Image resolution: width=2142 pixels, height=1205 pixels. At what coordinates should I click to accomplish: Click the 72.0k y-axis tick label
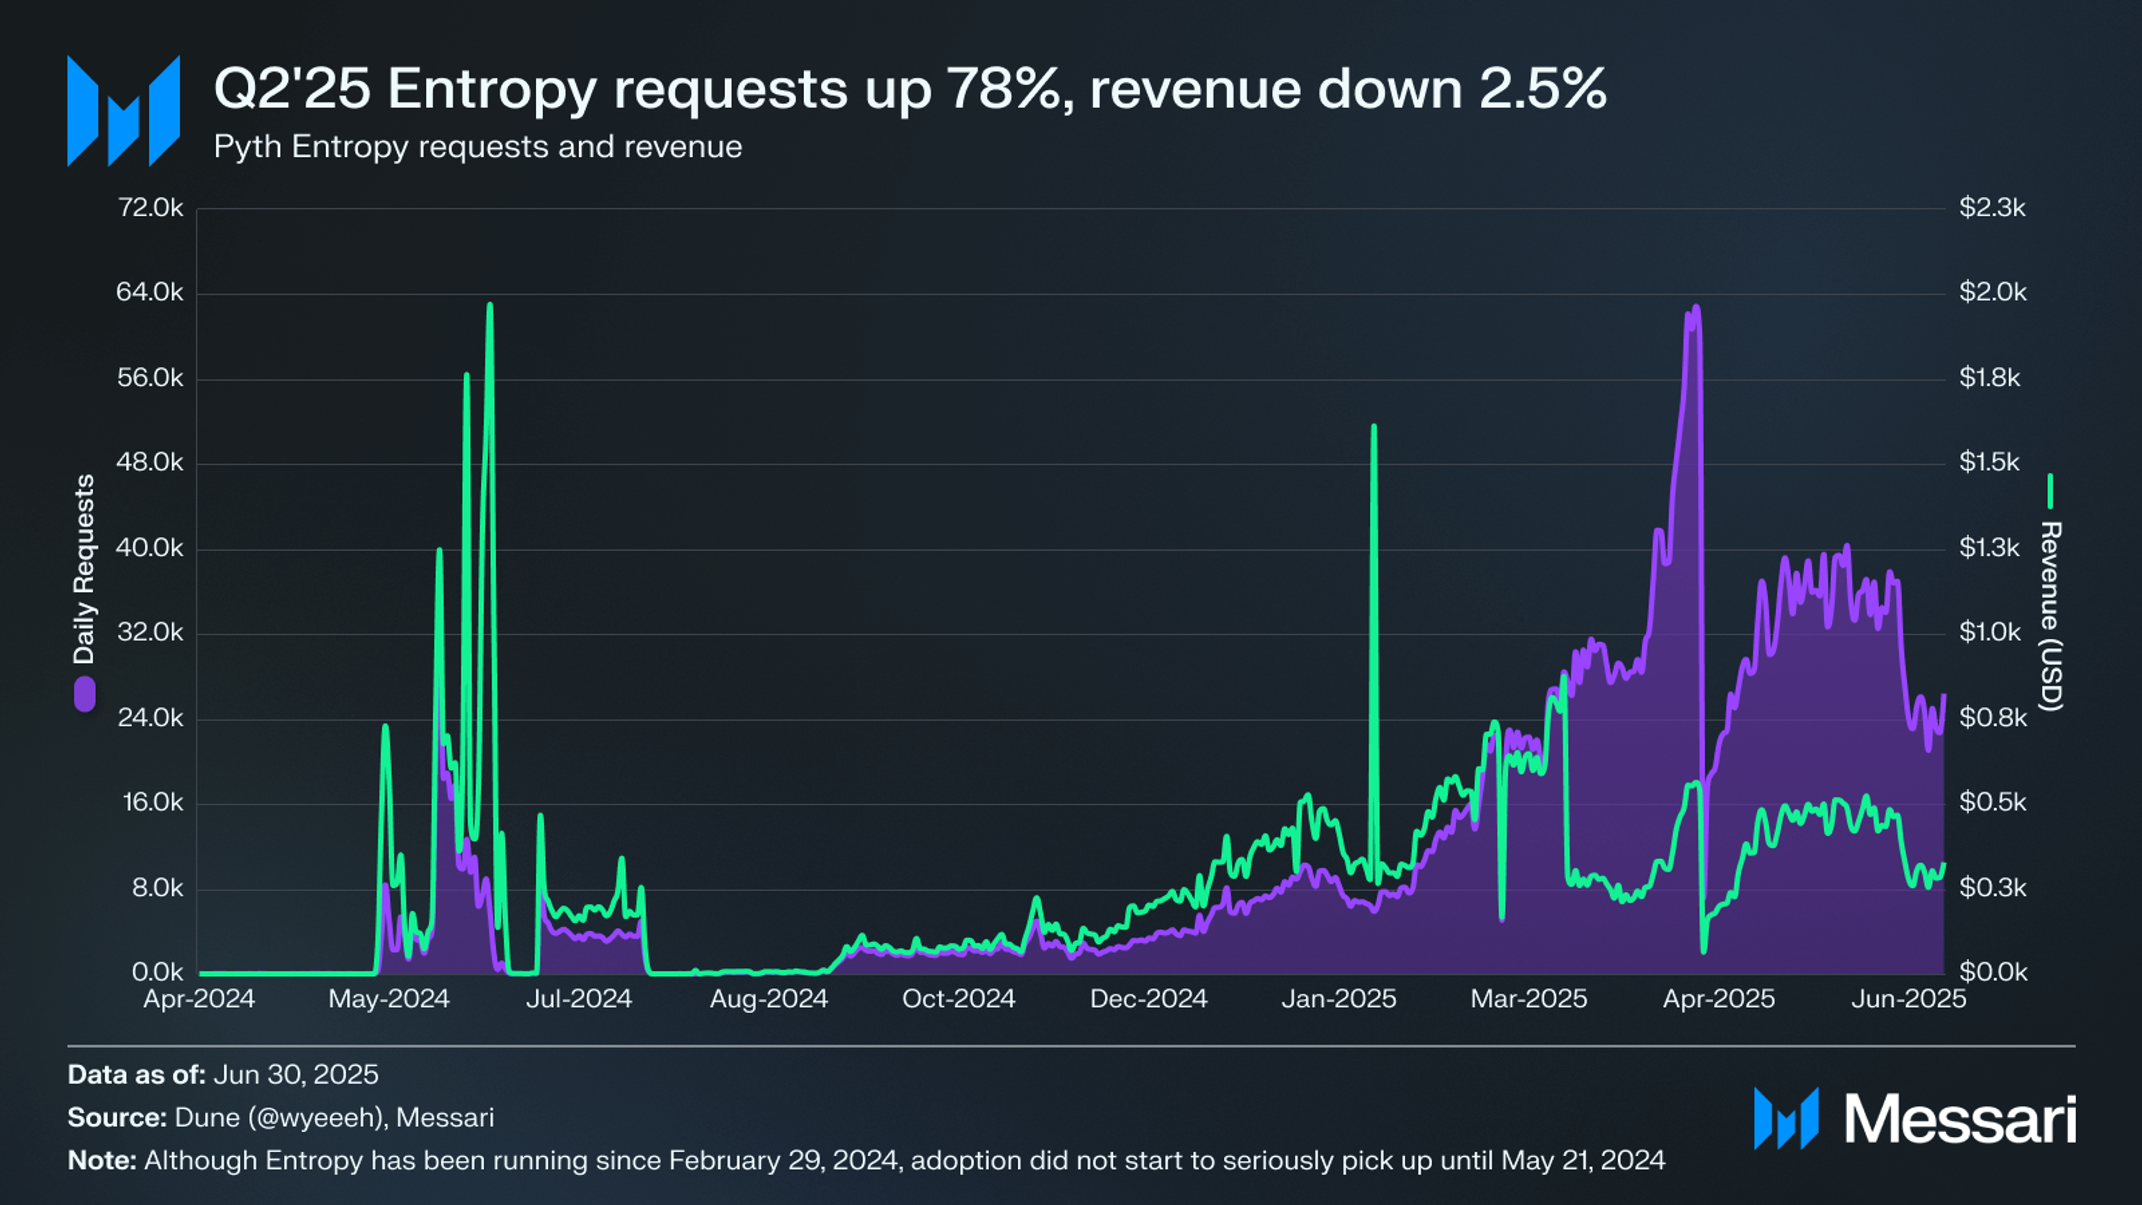[150, 208]
